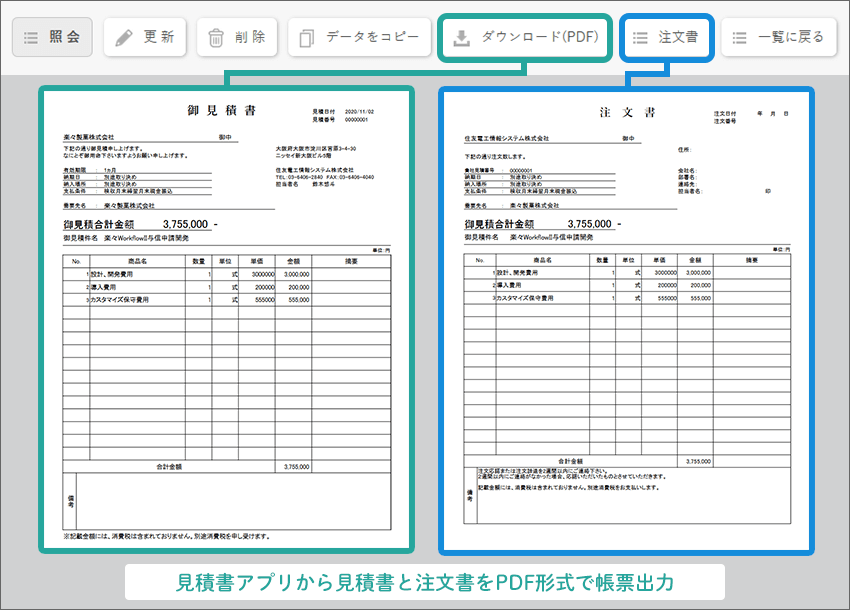Click the 商品名 column header in the estimate table
The image size is (850, 610).
click(x=138, y=261)
